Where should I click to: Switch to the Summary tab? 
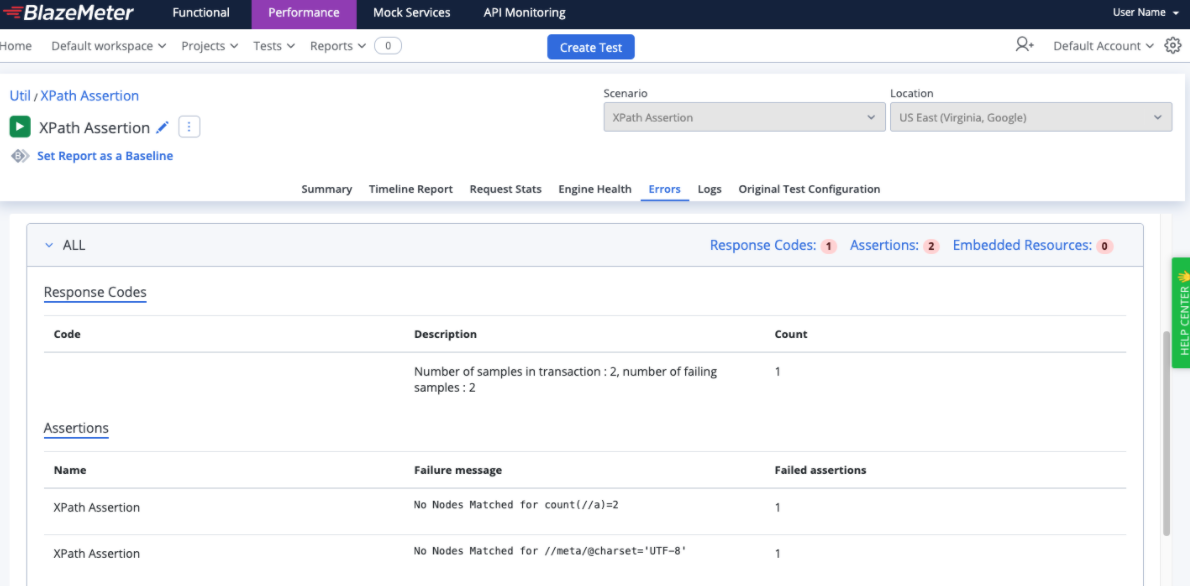(326, 189)
